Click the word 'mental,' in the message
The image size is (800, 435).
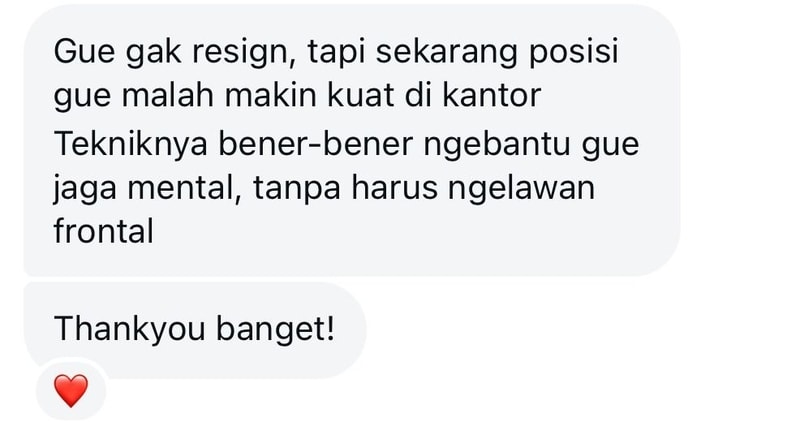tap(184, 188)
